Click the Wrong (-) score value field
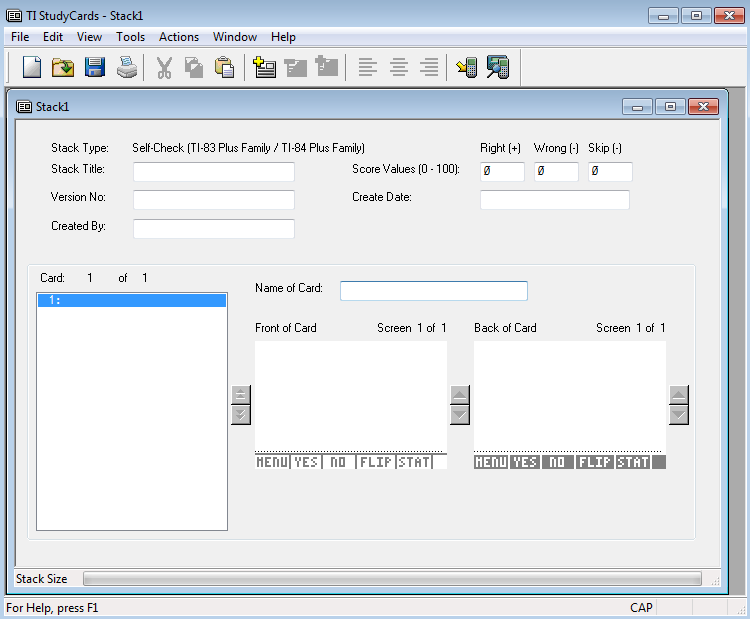Image resolution: width=750 pixels, height=619 pixels. 556,172
